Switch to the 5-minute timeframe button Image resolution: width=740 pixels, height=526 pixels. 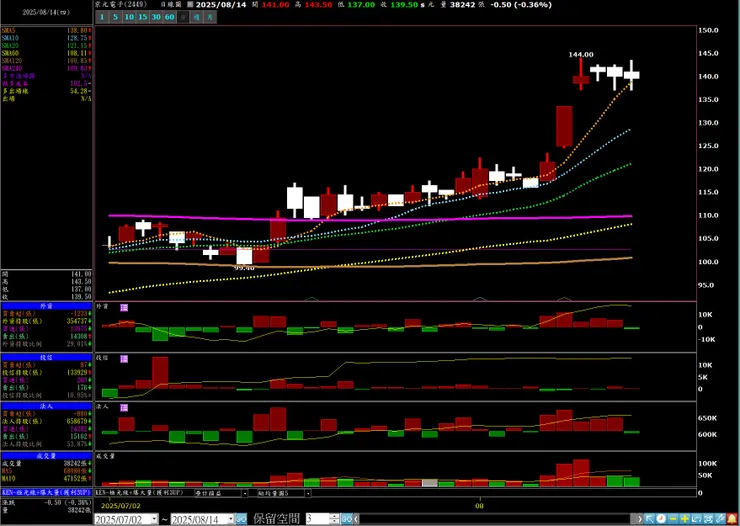(116, 17)
